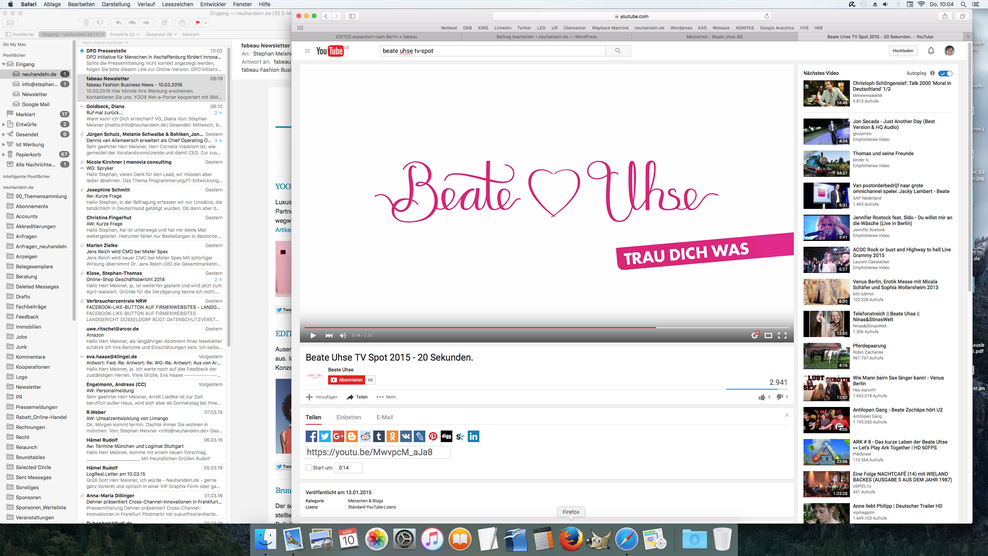Expand the Papierkorb mailbox
The image size is (988, 556).
(4, 154)
